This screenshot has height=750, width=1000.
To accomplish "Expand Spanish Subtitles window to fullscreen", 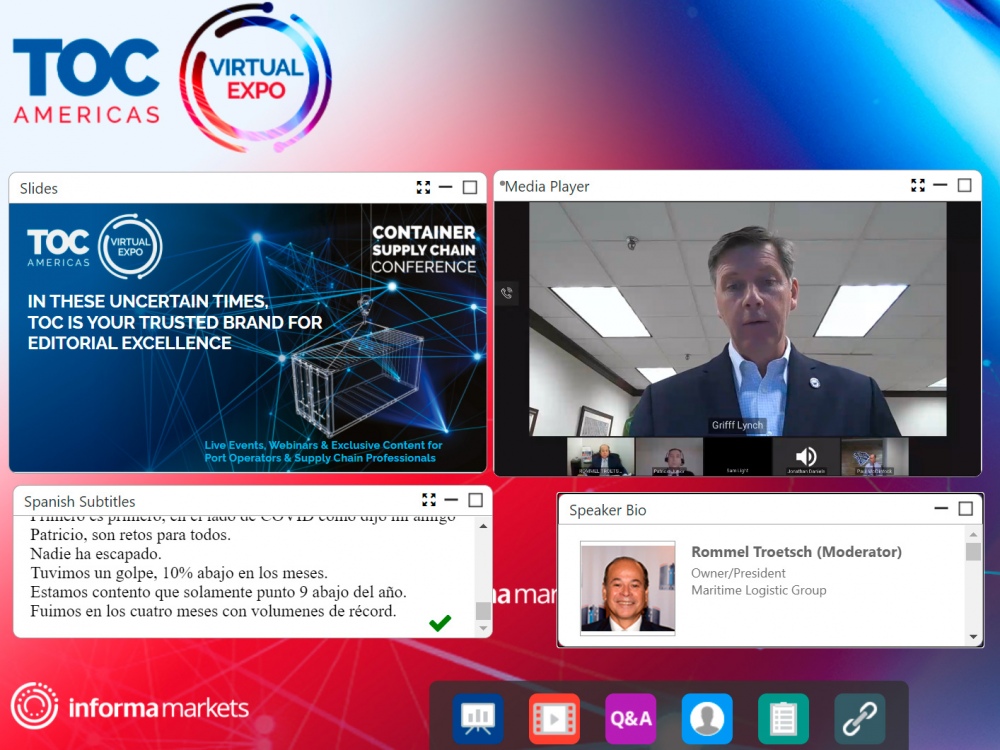I will pos(429,500).
